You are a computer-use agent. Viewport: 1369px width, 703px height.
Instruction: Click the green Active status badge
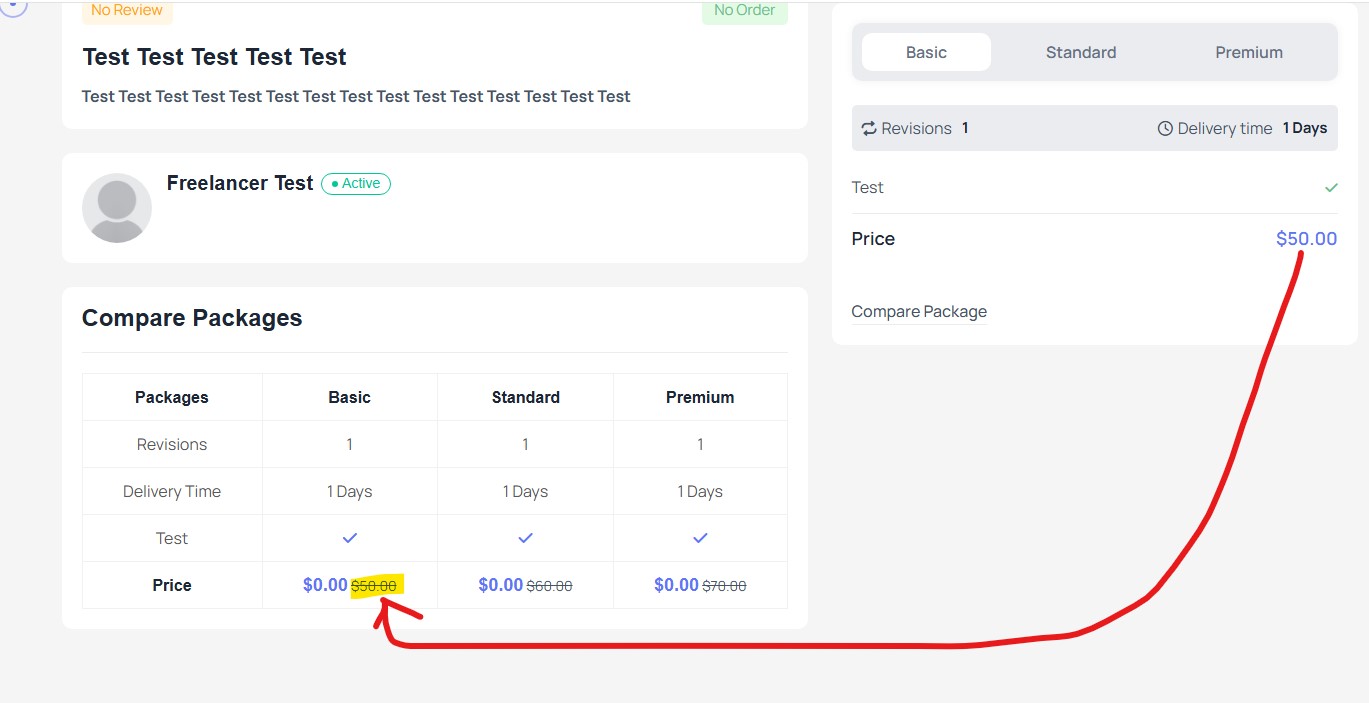coord(356,184)
